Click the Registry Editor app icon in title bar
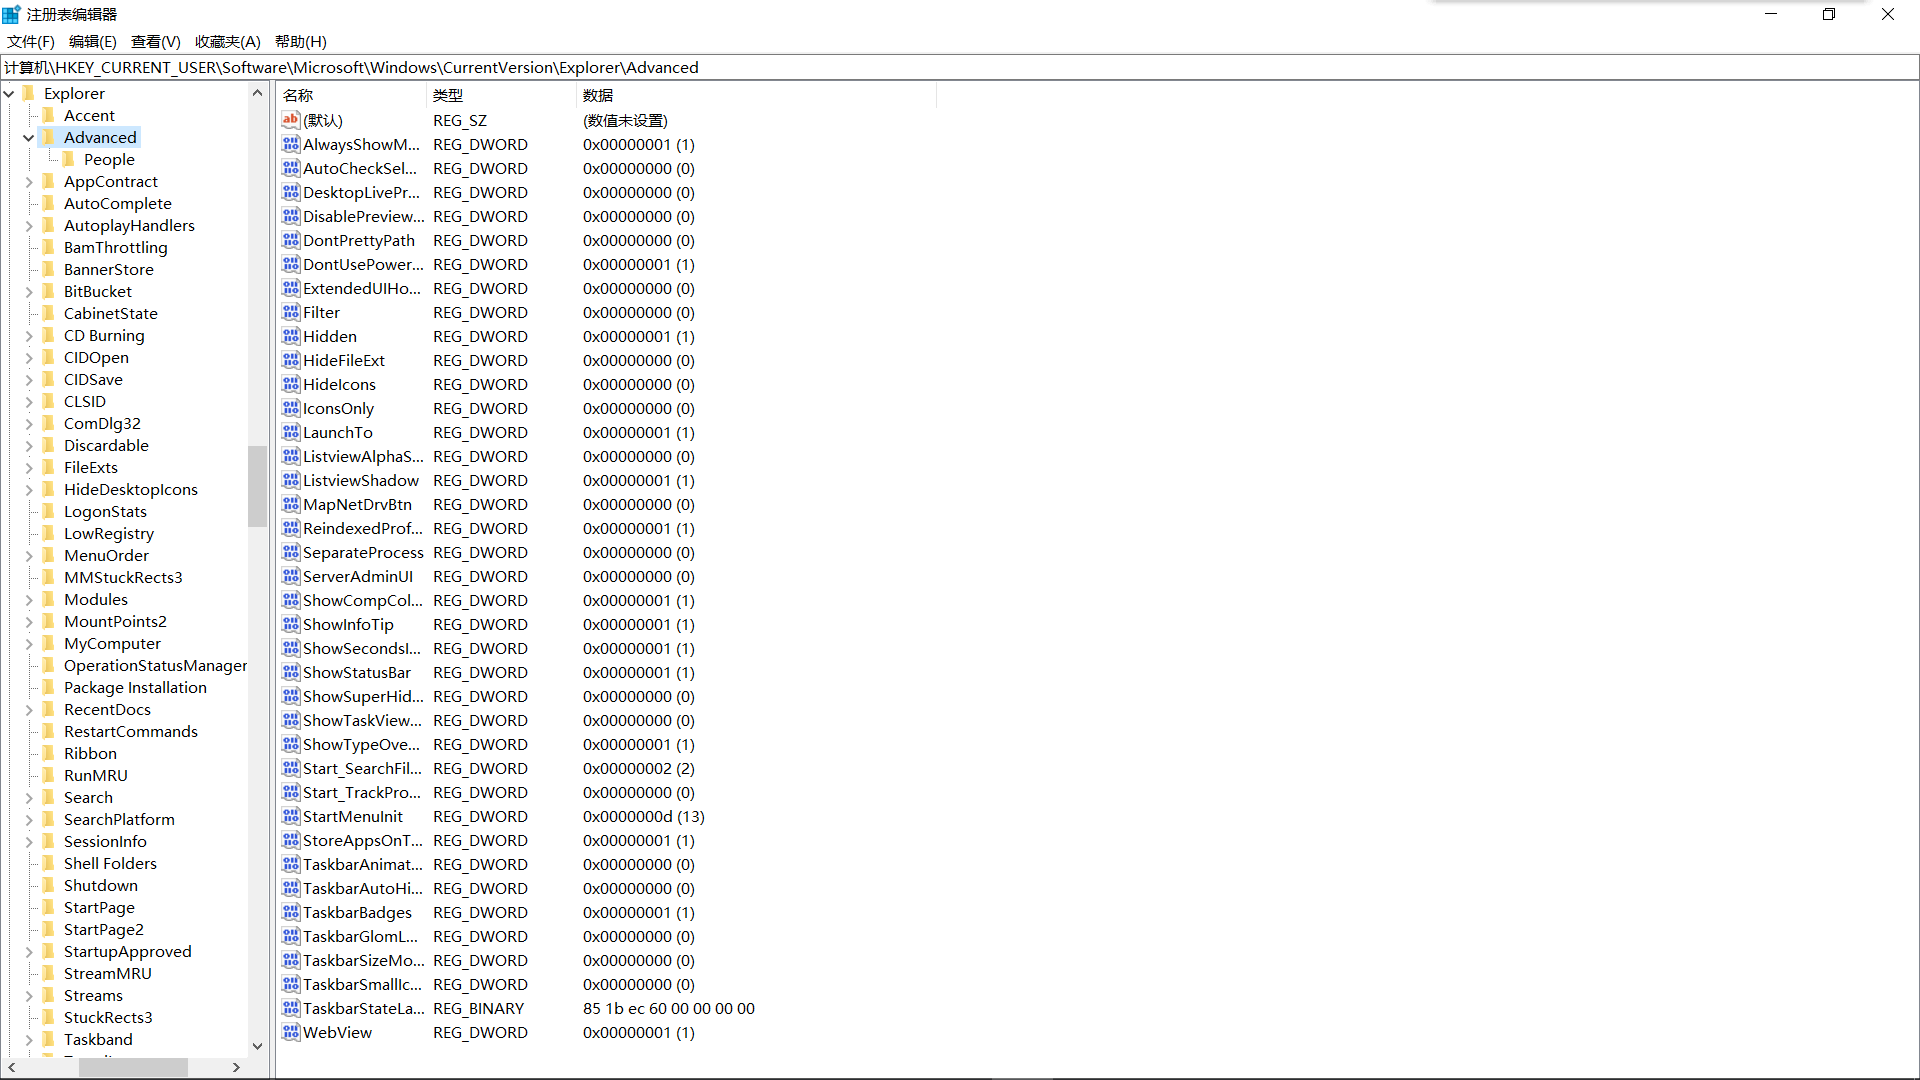Viewport: 1920px width, 1080px height. pyautogui.click(x=11, y=14)
